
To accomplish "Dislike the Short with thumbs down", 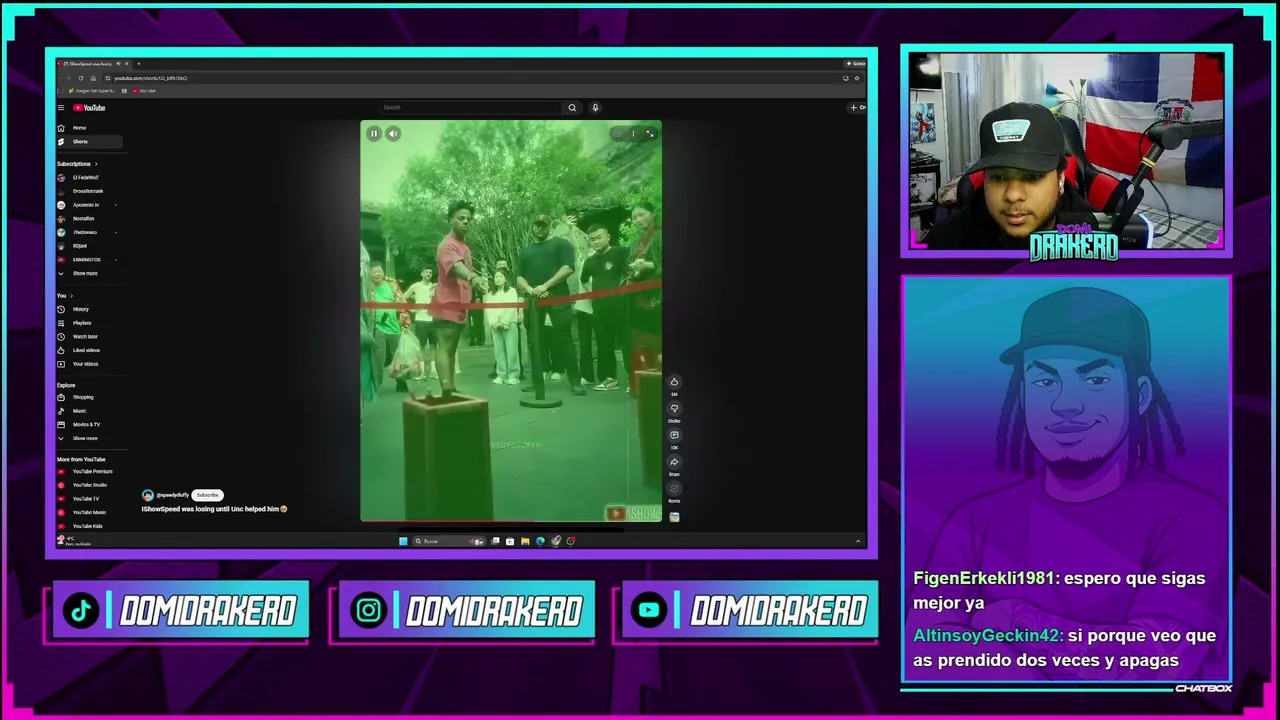I will [674, 409].
